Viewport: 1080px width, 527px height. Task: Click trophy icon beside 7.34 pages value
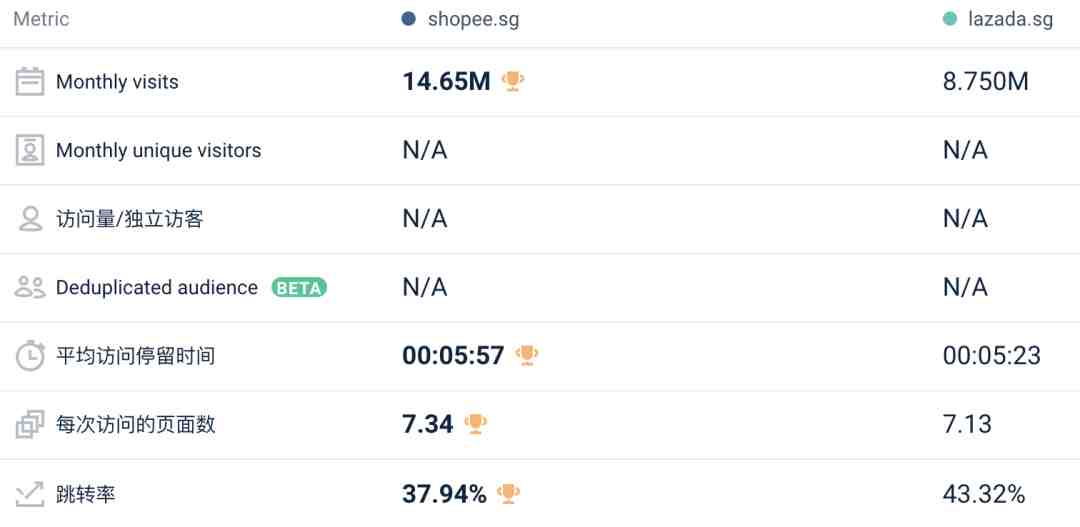(476, 424)
